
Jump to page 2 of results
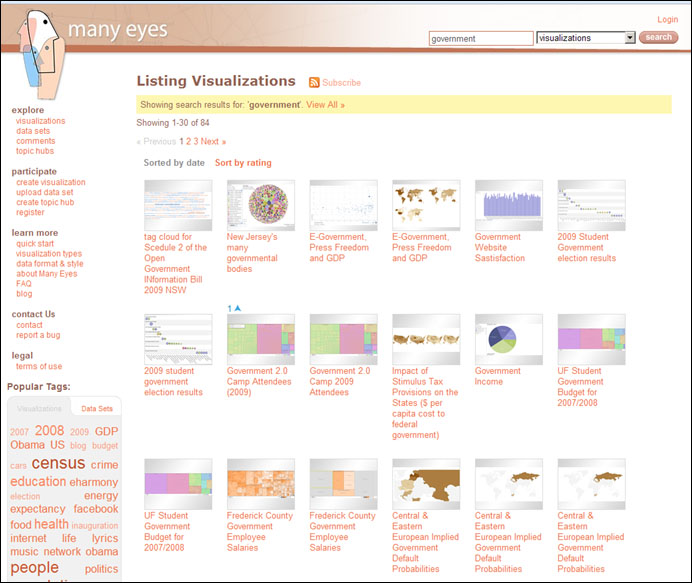(189, 142)
